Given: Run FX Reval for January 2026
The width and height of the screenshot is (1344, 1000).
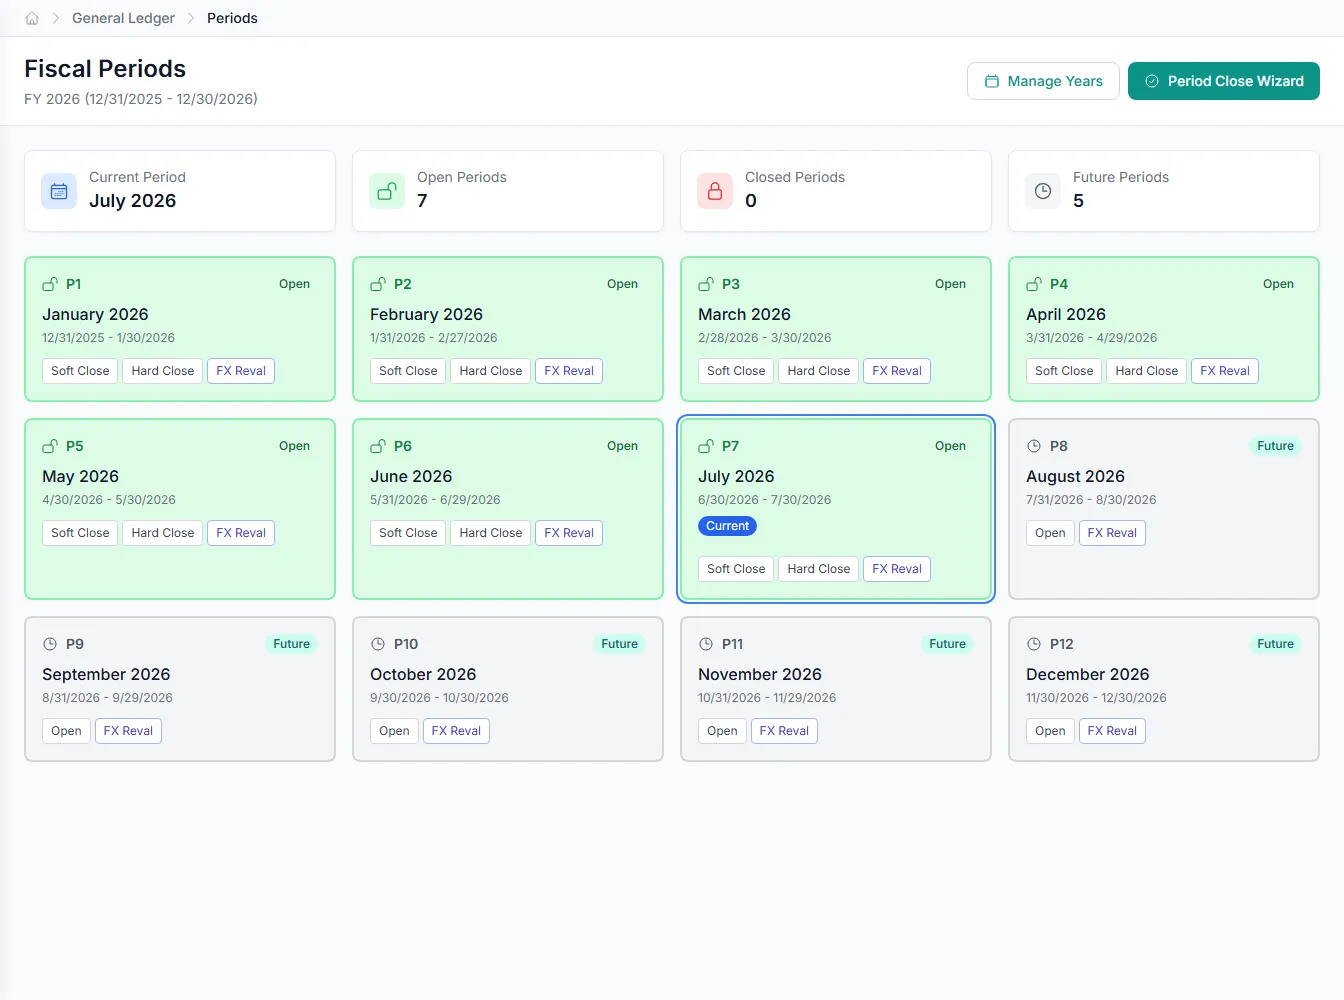Looking at the screenshot, I should pyautogui.click(x=241, y=371).
